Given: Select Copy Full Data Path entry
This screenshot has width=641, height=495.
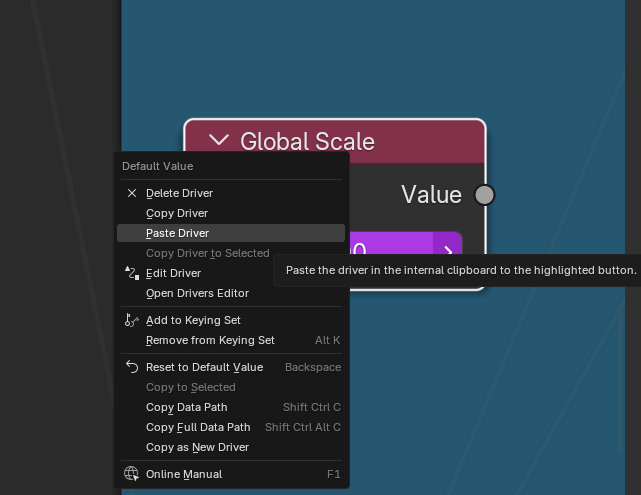Looking at the screenshot, I should point(231,427).
